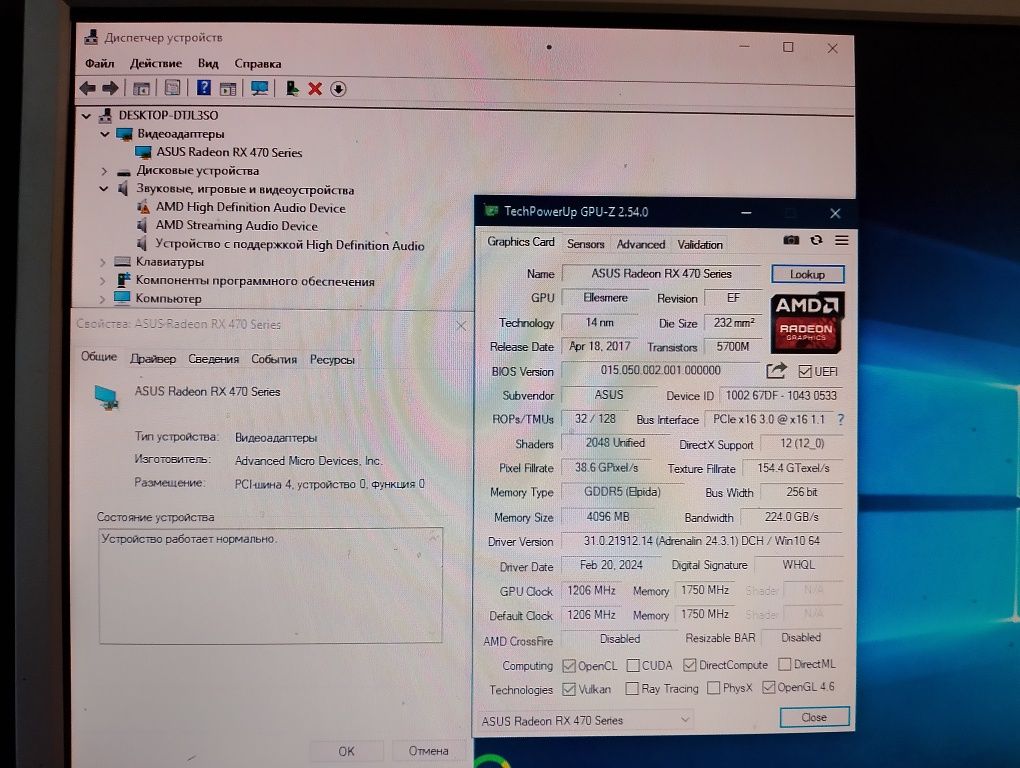Select ASUS Radeon RX 470 Series in tree
Screen dimensions: 1020x768
tap(228, 152)
